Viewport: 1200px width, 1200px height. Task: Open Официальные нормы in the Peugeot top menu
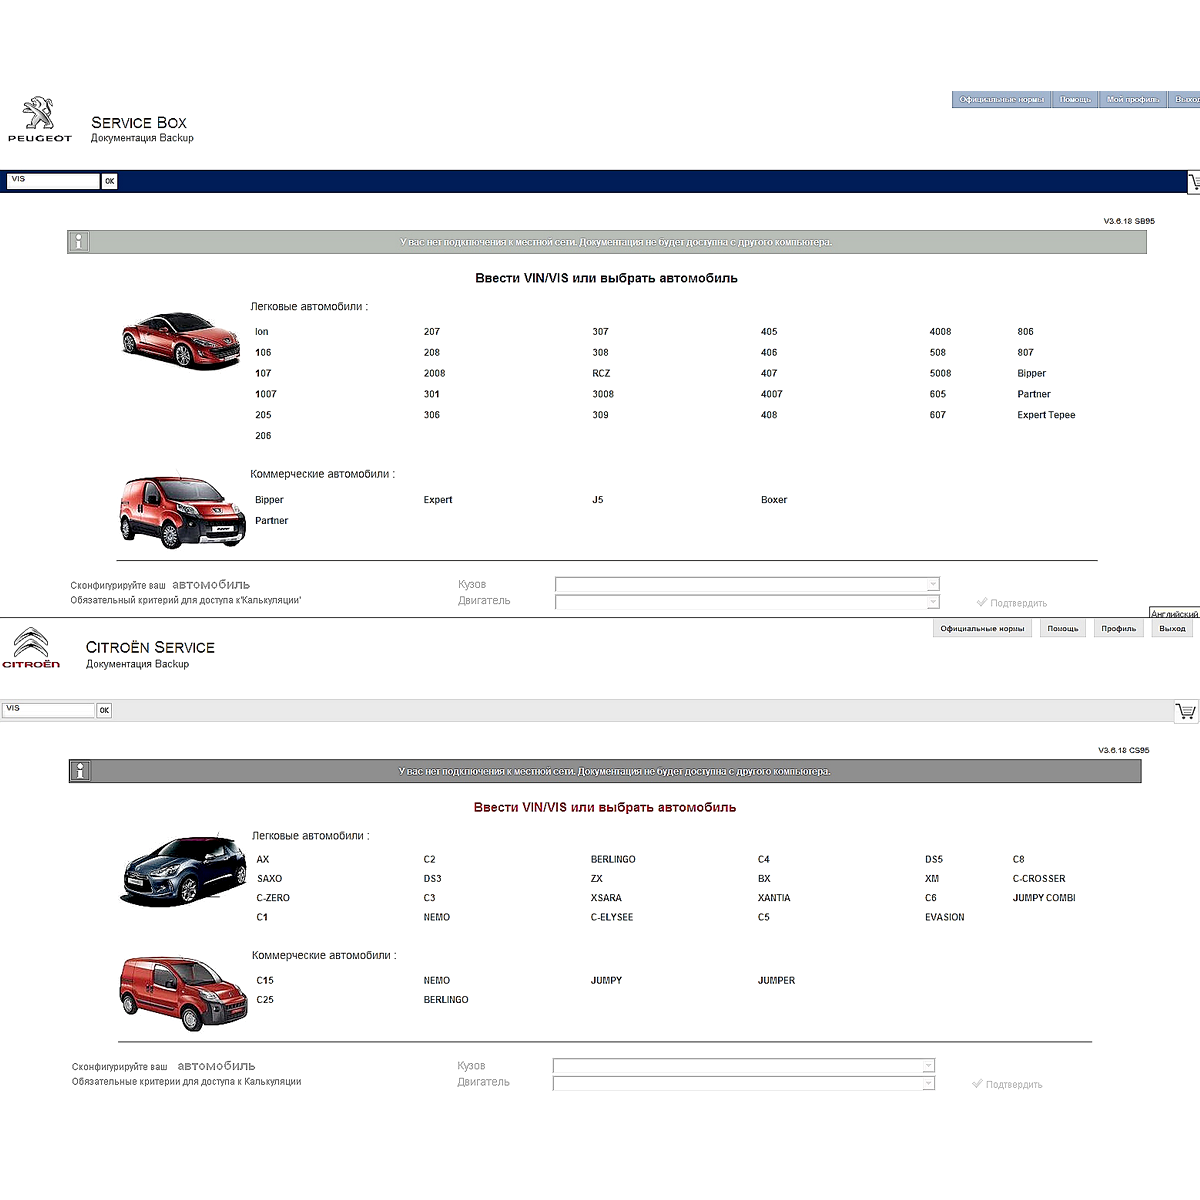pos(1001,100)
